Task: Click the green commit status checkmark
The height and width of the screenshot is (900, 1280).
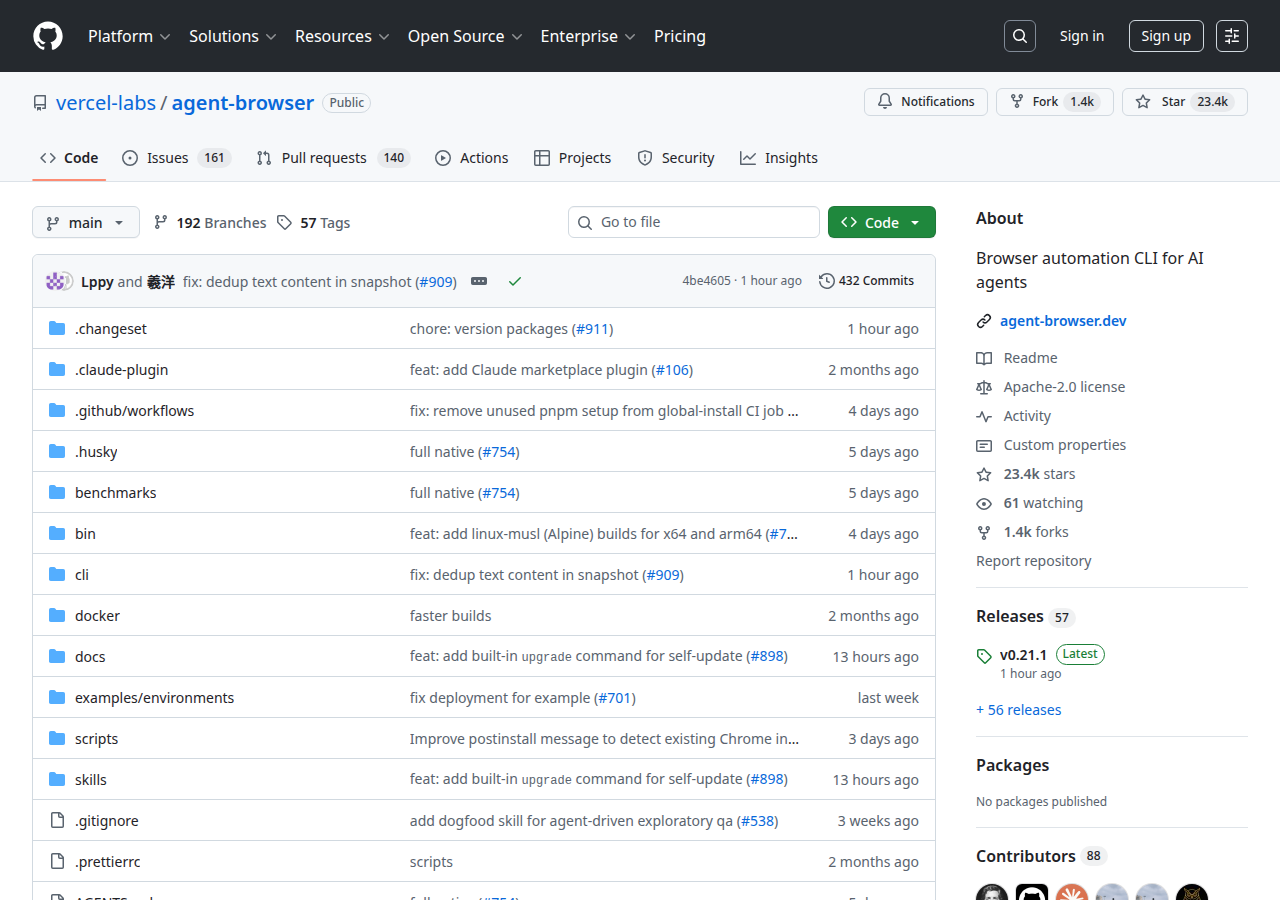Action: (x=515, y=281)
